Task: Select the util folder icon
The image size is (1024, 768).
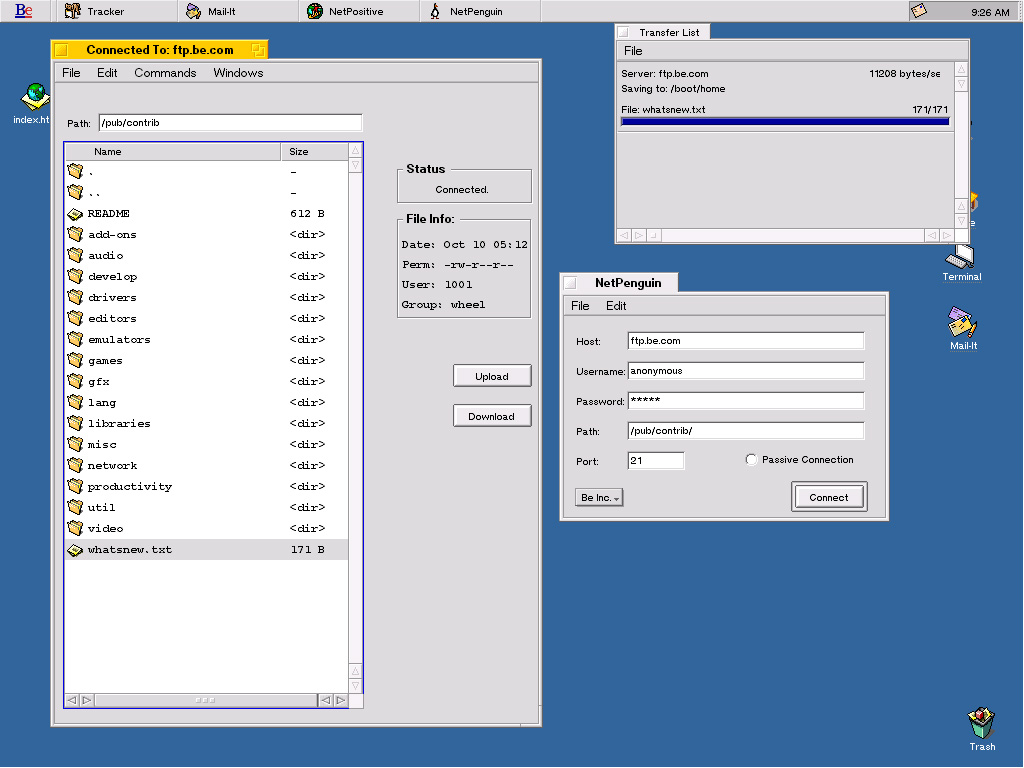Action: coord(75,507)
